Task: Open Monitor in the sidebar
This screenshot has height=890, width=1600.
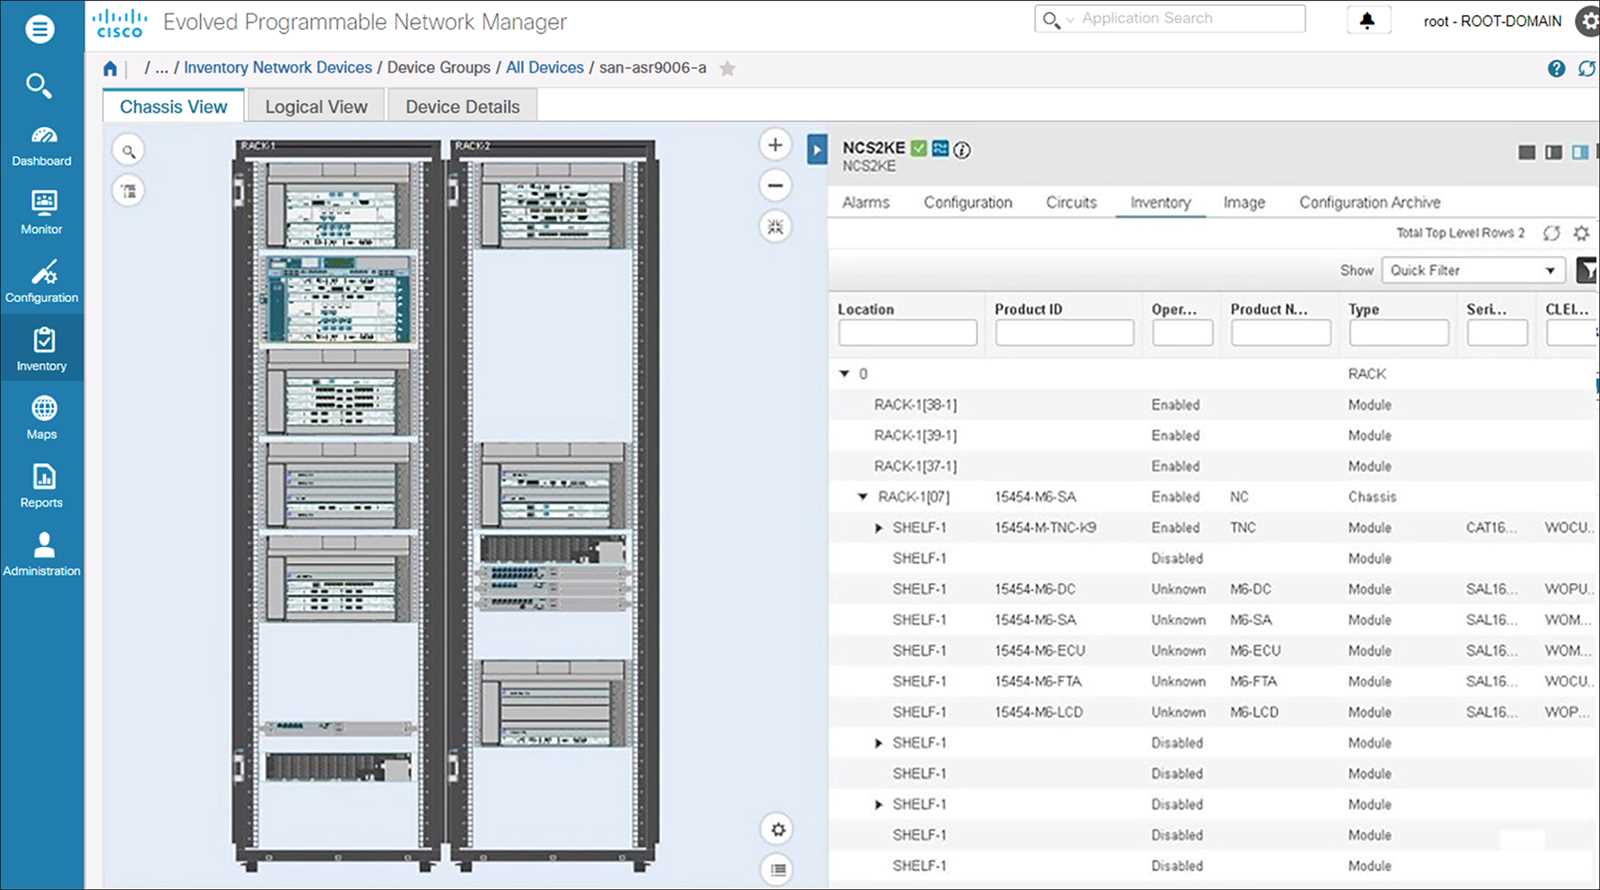Action: pyautogui.click(x=42, y=214)
